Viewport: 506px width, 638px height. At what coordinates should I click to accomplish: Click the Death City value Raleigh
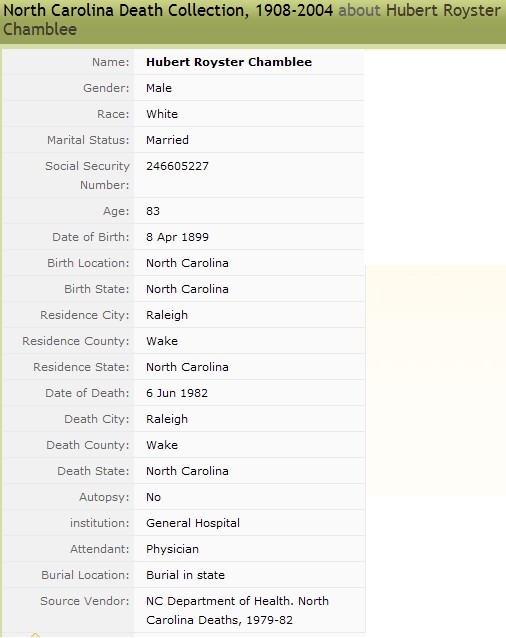click(x=167, y=419)
